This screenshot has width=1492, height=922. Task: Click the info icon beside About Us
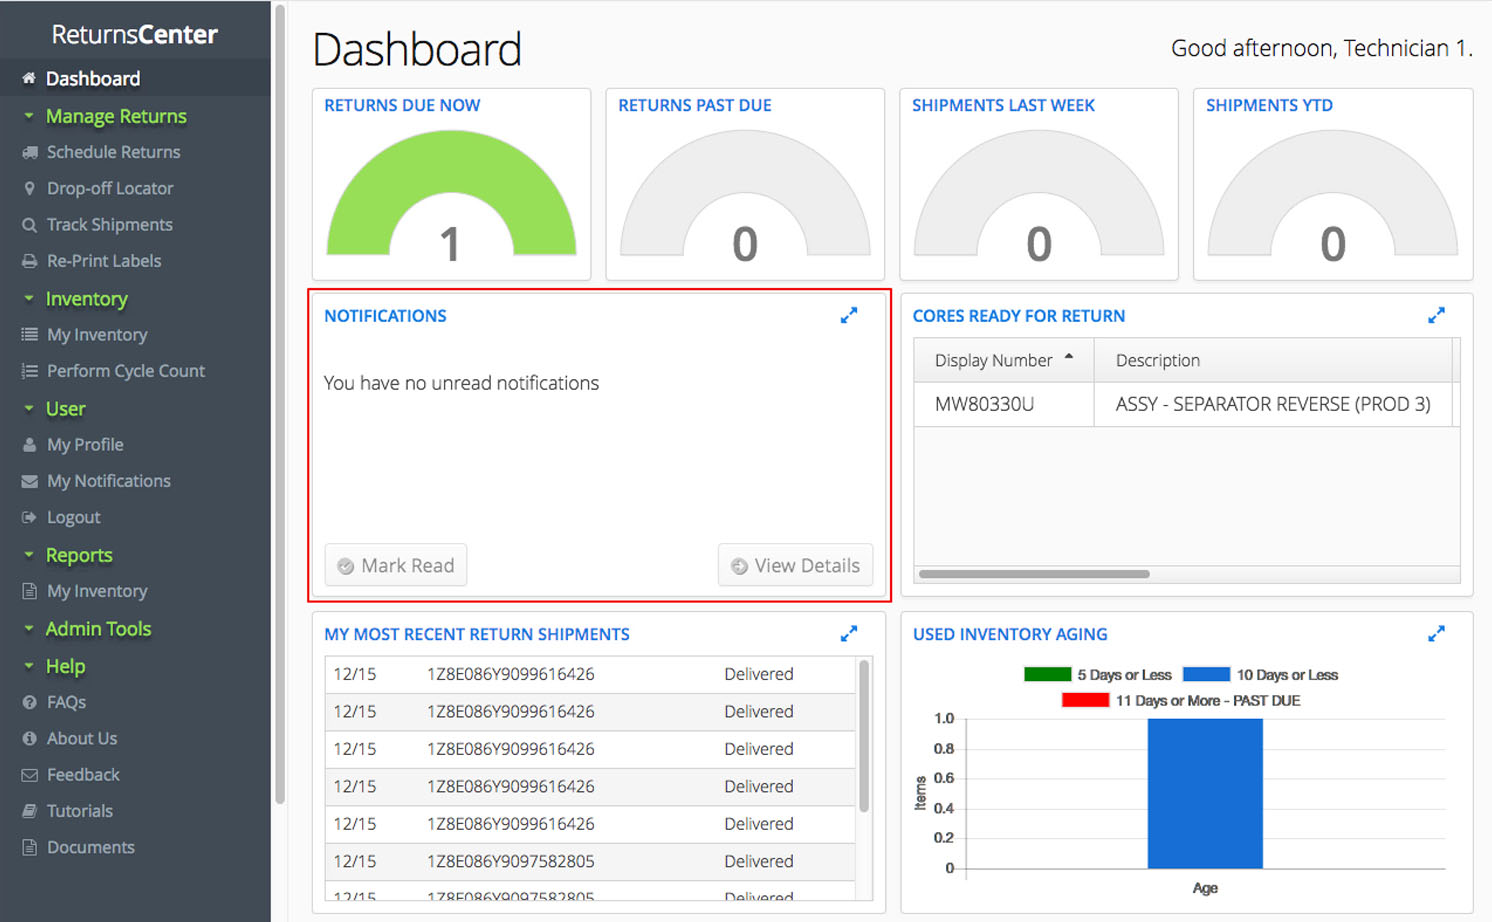[x=30, y=738]
